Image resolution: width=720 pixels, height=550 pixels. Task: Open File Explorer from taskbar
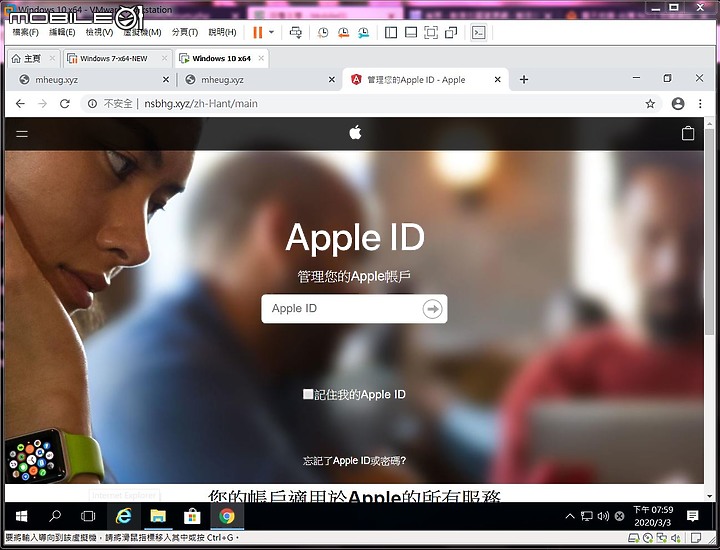(x=158, y=516)
